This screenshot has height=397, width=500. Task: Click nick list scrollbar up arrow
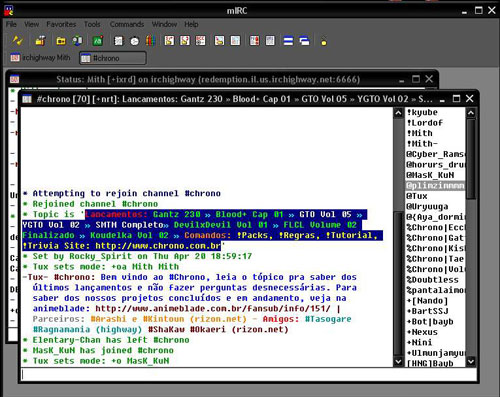(x=471, y=113)
